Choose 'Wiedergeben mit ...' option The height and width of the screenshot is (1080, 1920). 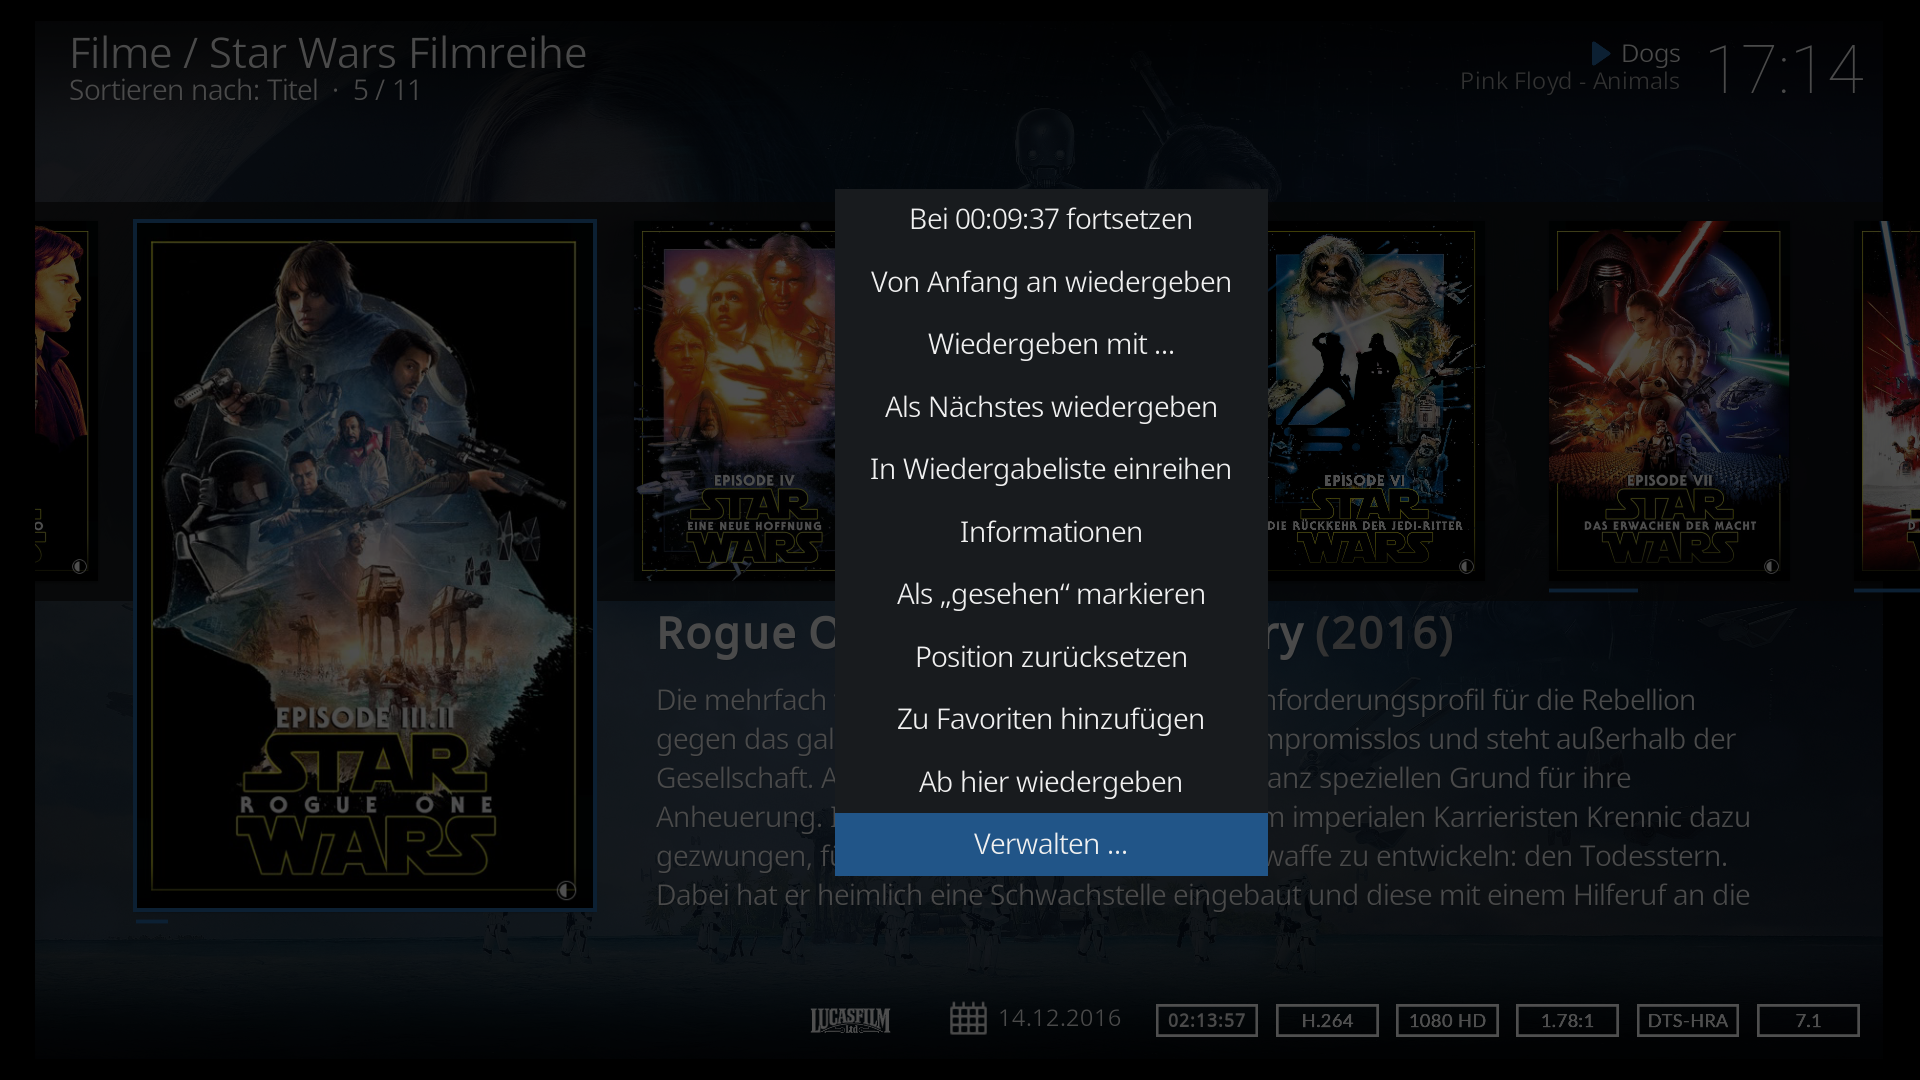coord(1051,344)
